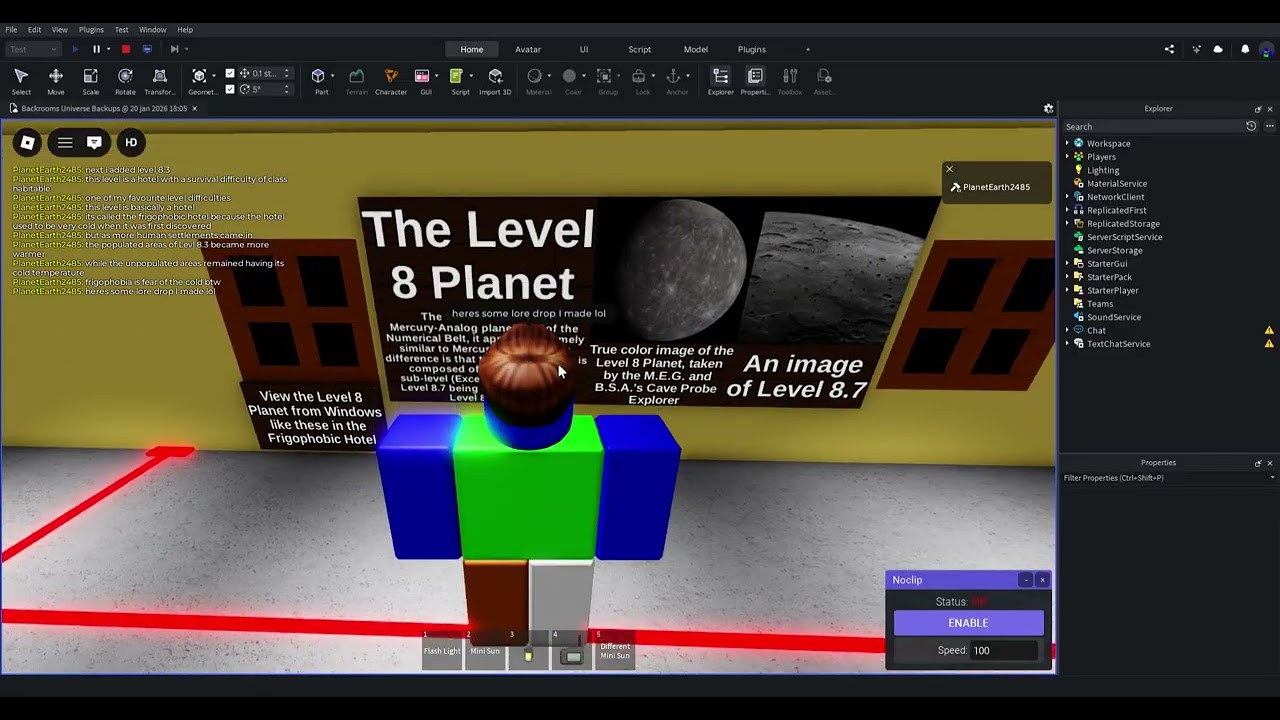1280x720 pixels.
Task: Open the in-game Roblox menu icon
Action: coord(28,143)
